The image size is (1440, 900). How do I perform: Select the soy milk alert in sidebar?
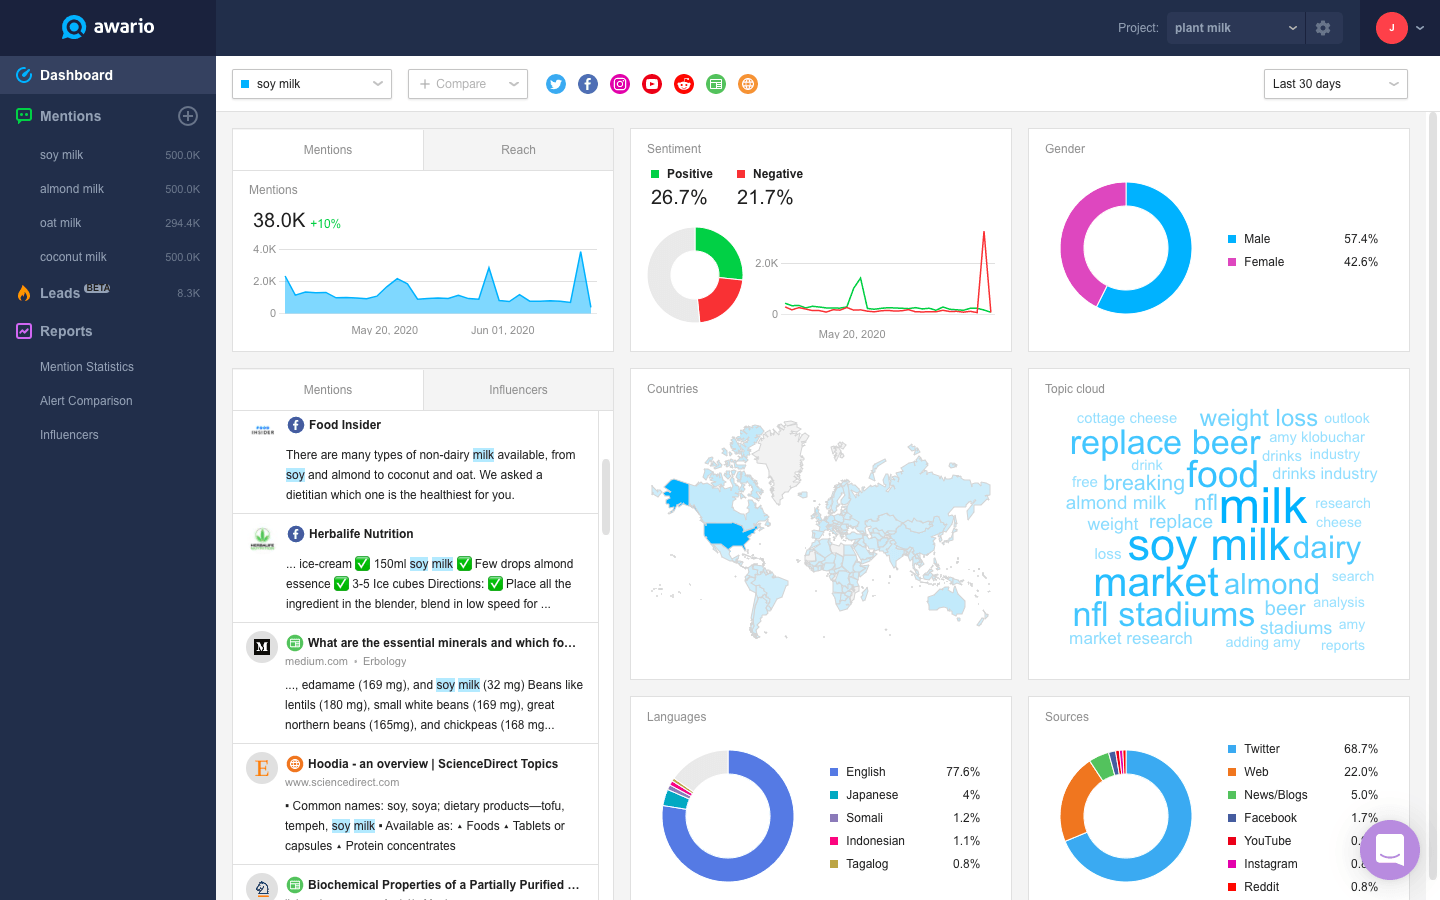click(108, 155)
